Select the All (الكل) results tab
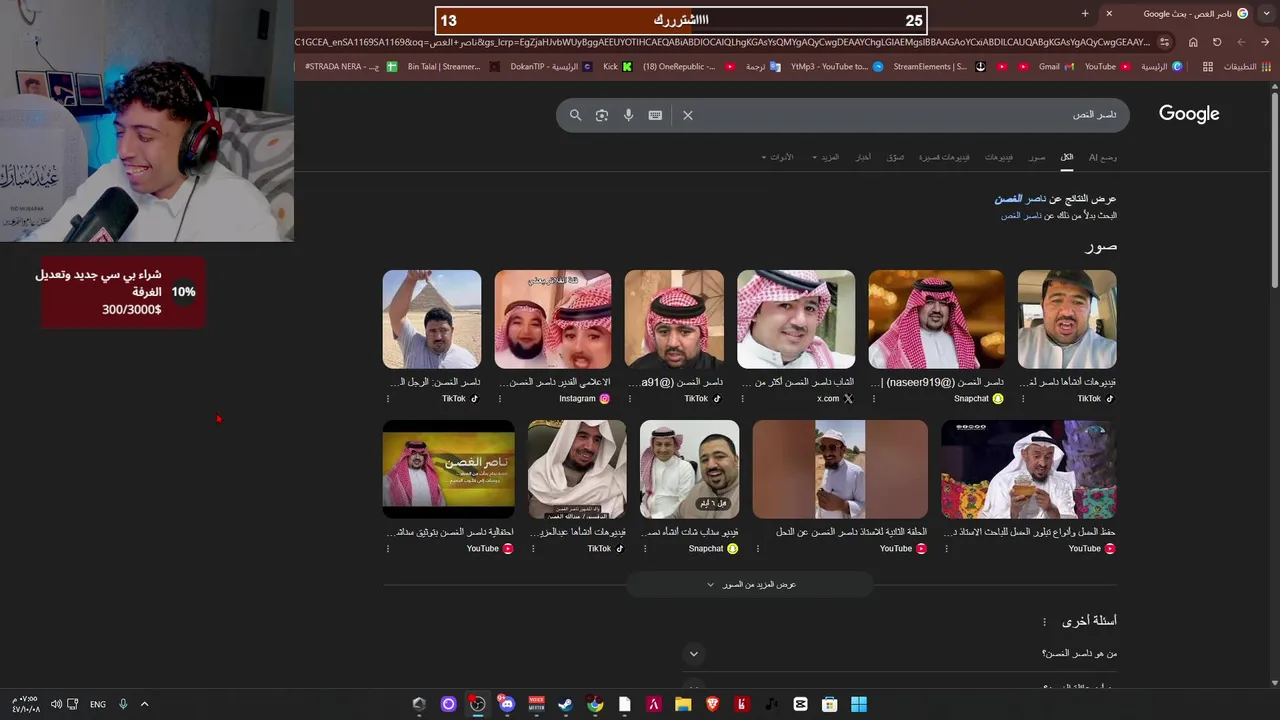 coord(1067,157)
